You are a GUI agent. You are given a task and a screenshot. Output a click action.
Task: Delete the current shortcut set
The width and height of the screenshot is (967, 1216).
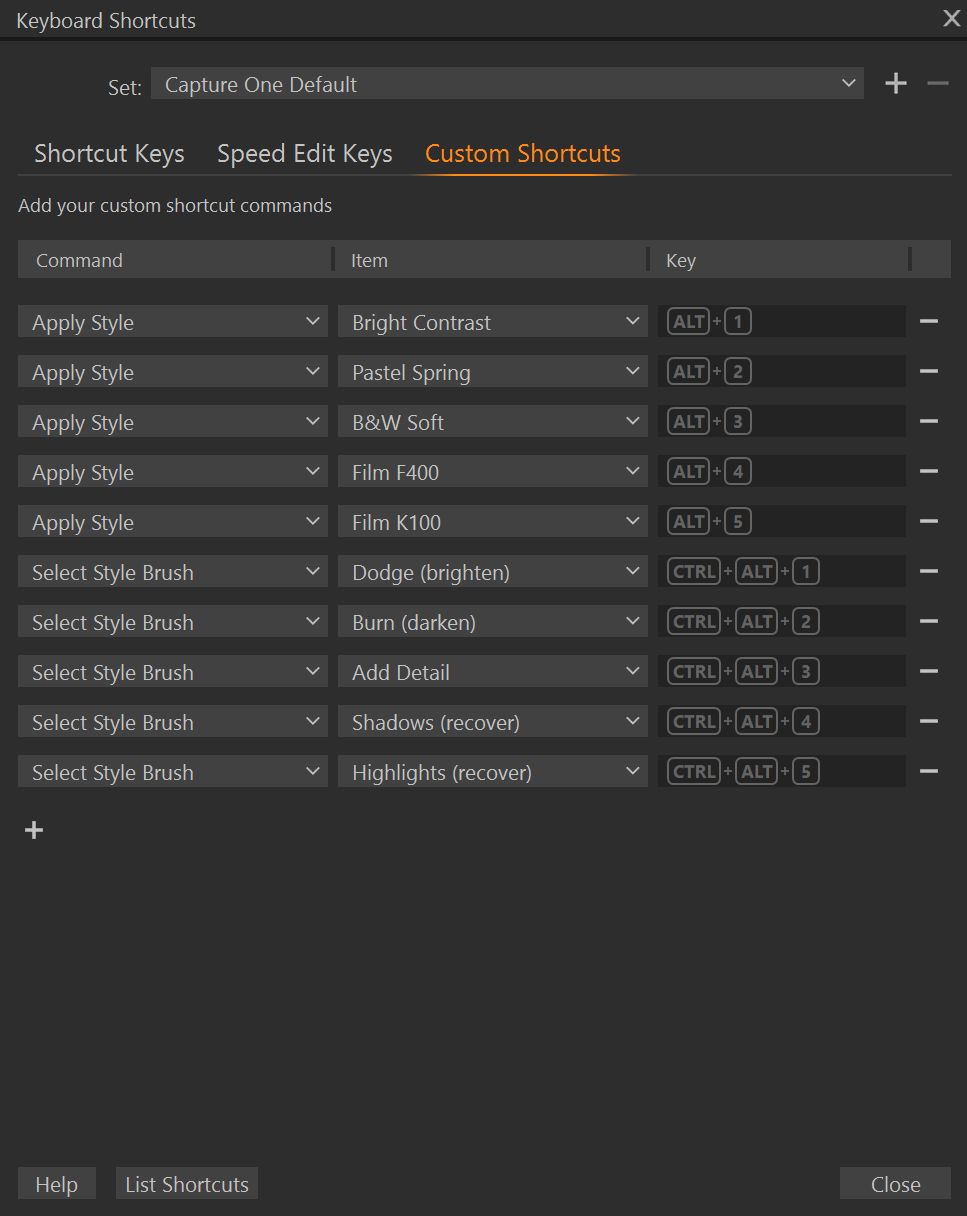(x=937, y=84)
